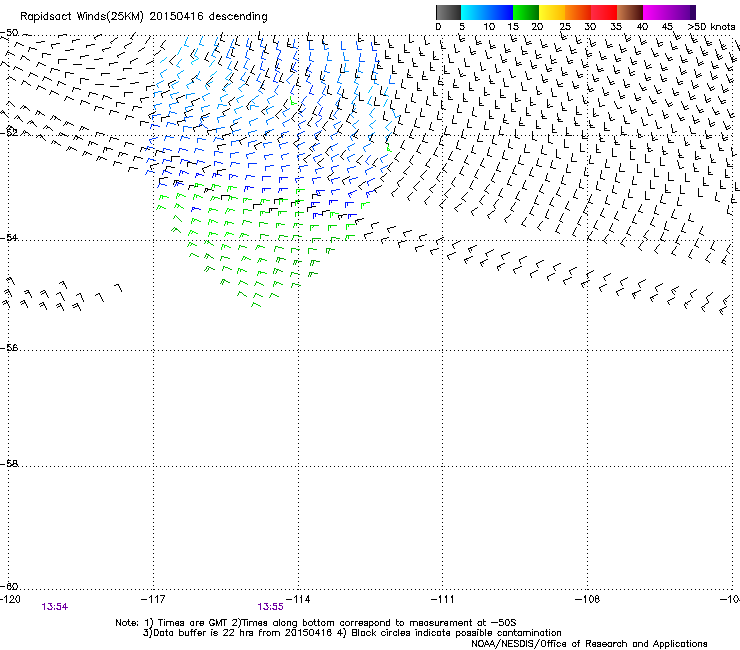Click the magenta-purple 40-50 knots color band
The width and height of the screenshot is (740, 650).
tap(669, 12)
